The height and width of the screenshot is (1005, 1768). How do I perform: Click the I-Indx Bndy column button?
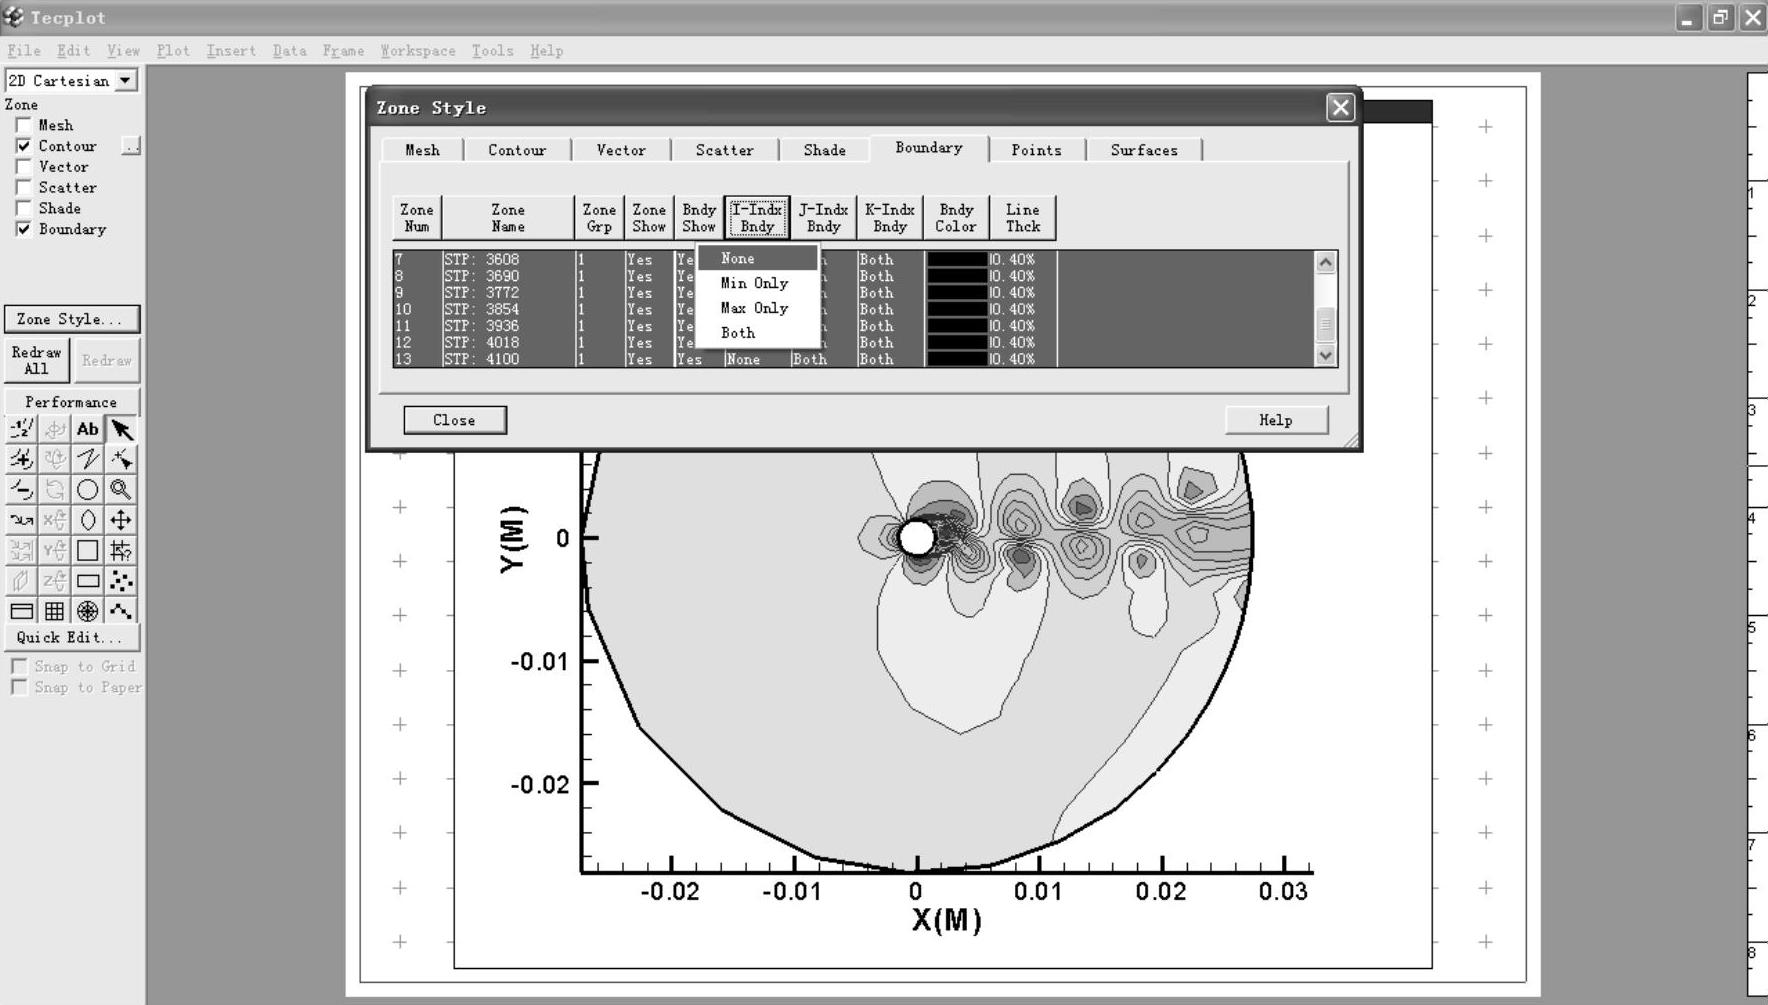[x=757, y=218]
